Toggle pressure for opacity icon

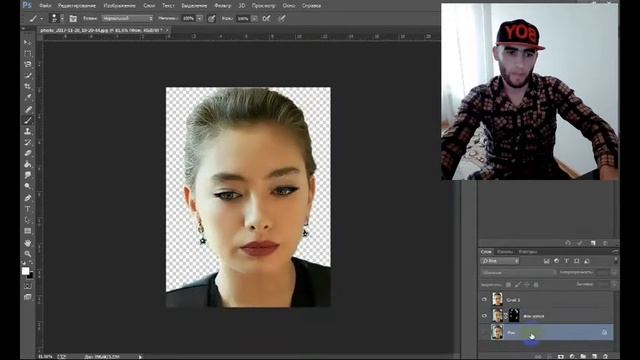click(211, 18)
